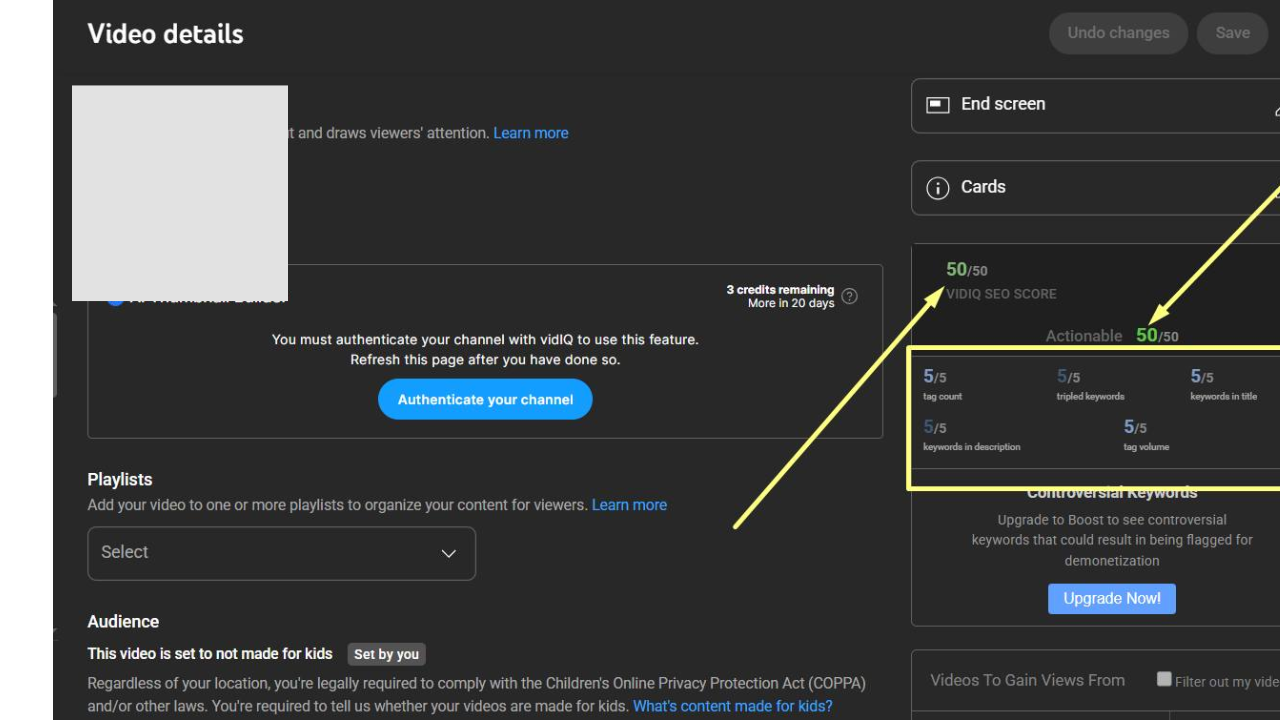Viewport: 1280px width, 720px height.
Task: Enable the Filter out my videos checkbox
Action: point(1164,679)
